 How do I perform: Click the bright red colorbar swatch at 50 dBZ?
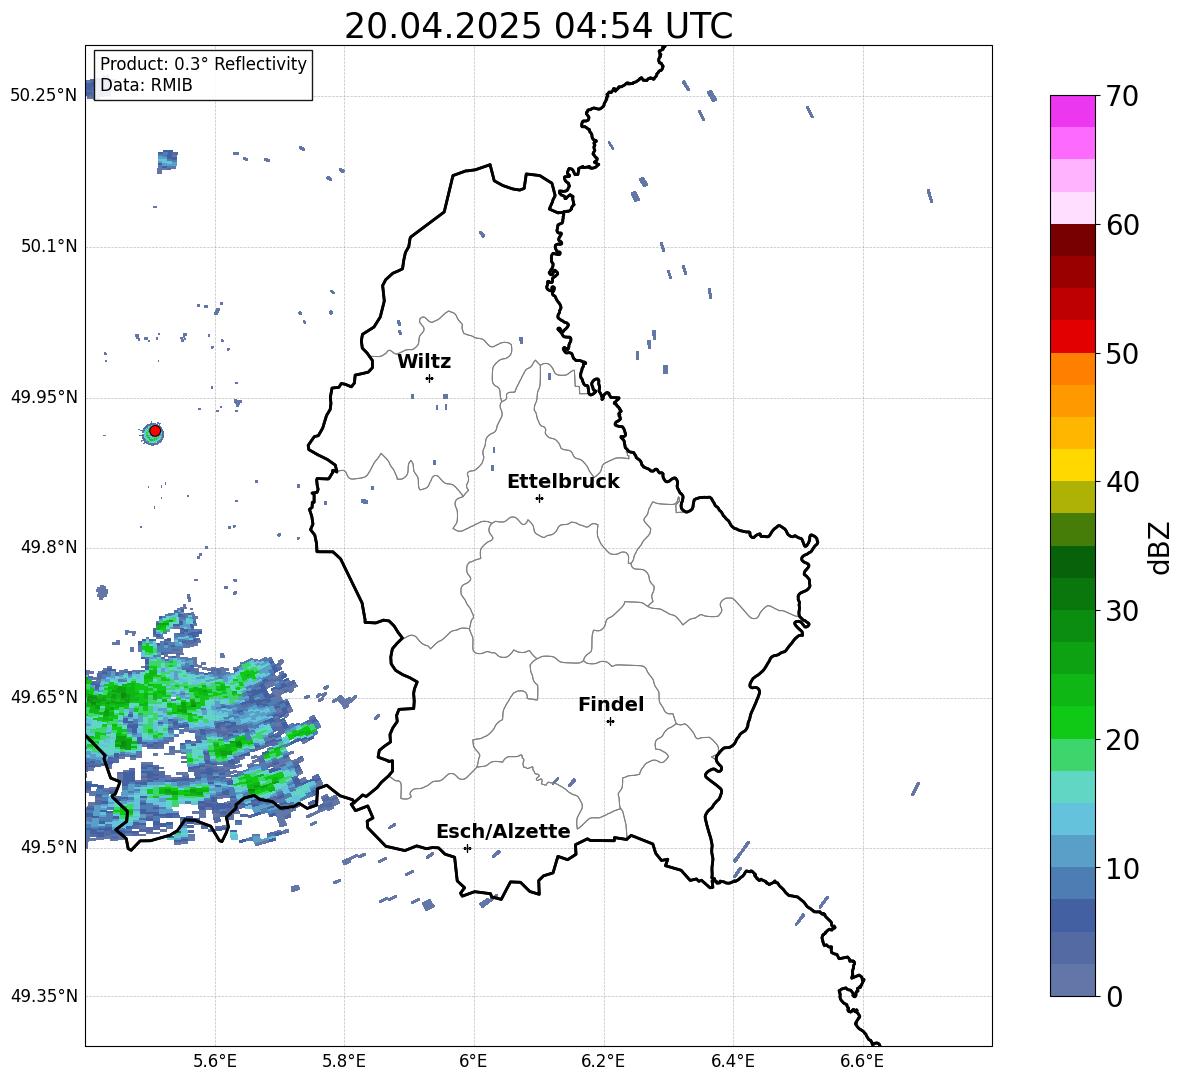1073,337
